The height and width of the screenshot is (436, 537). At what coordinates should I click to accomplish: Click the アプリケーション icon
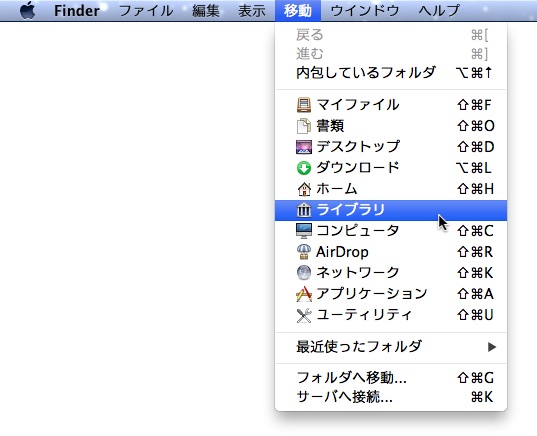coord(304,294)
